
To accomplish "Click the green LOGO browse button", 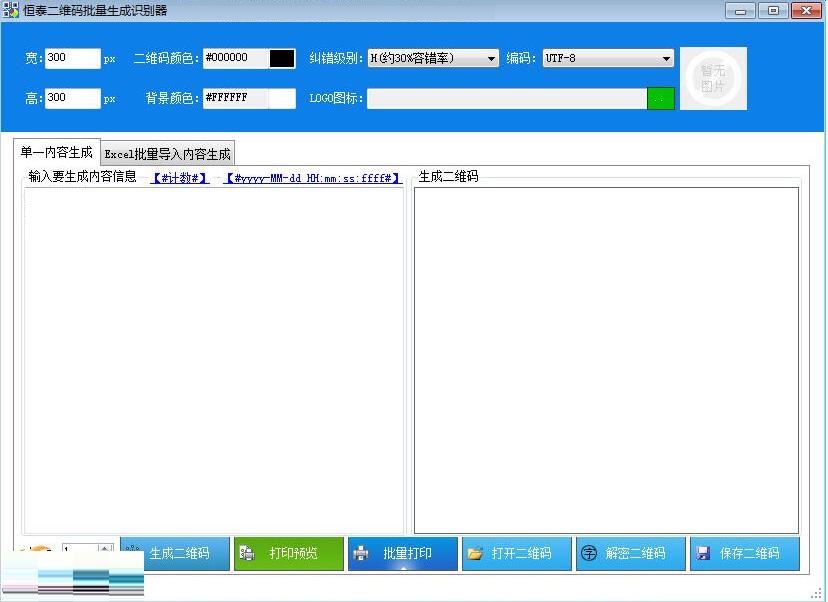I will [x=661, y=98].
